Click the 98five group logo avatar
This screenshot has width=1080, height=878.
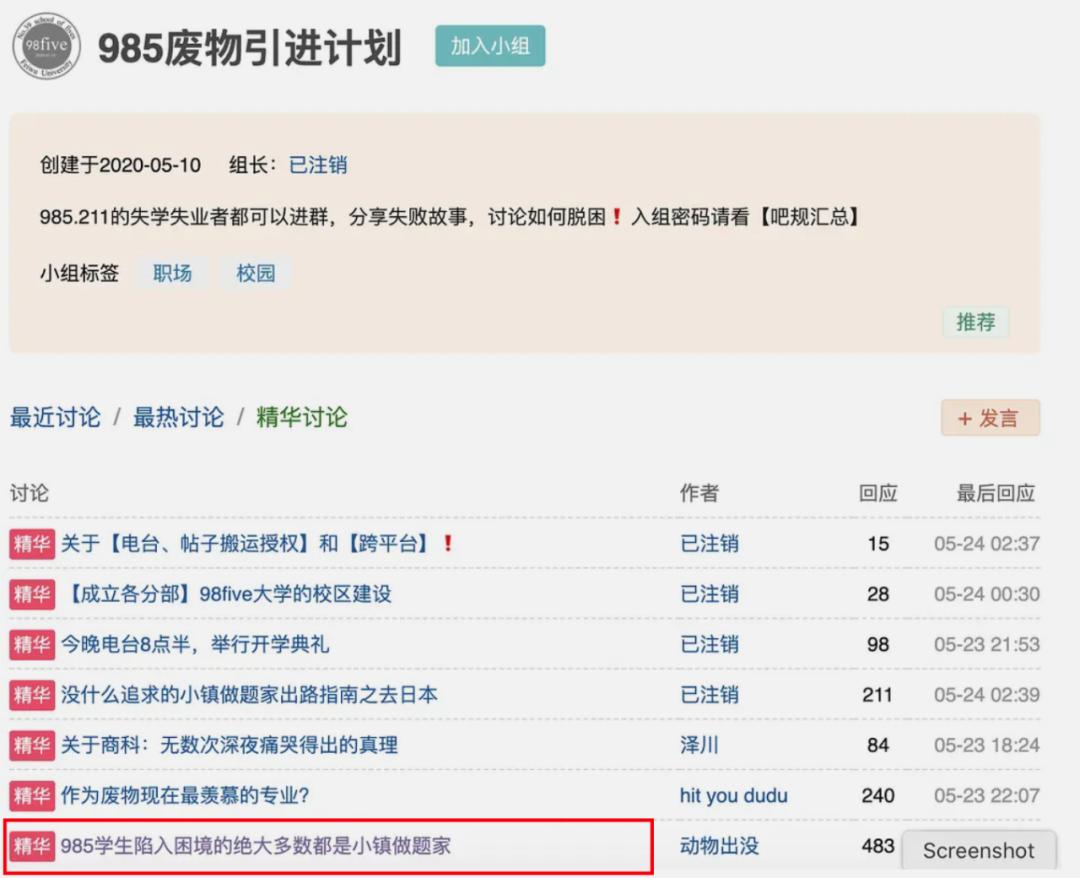pos(46,47)
